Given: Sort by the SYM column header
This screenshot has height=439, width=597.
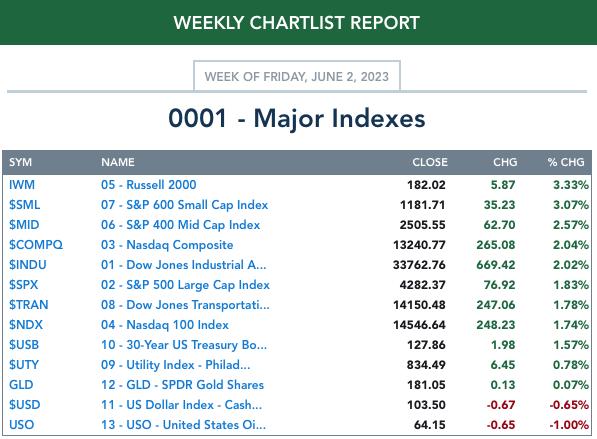Looking at the screenshot, I should 21,162.
